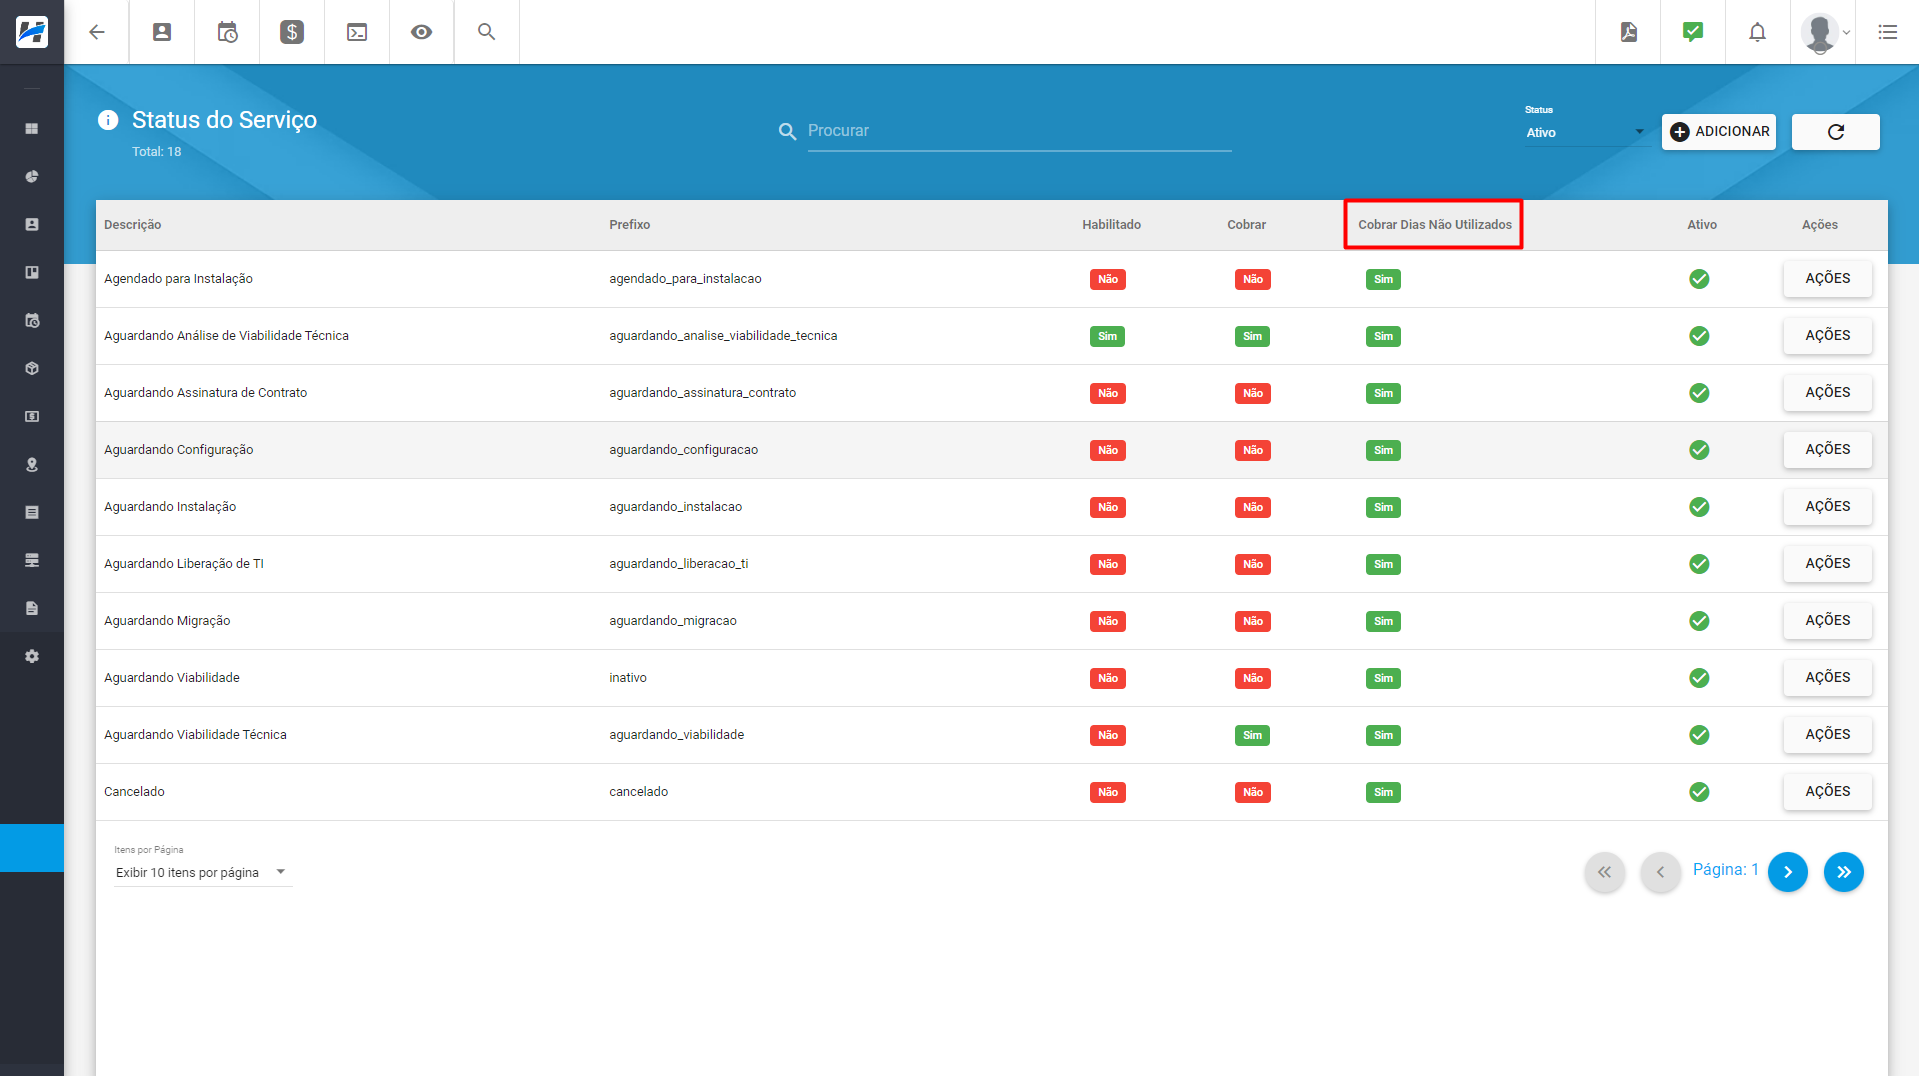Screen dimensions: 1919x1076
Task: Open AÇÕES for Aguardando Análise de Viabilidade Técnica
Action: point(1827,336)
